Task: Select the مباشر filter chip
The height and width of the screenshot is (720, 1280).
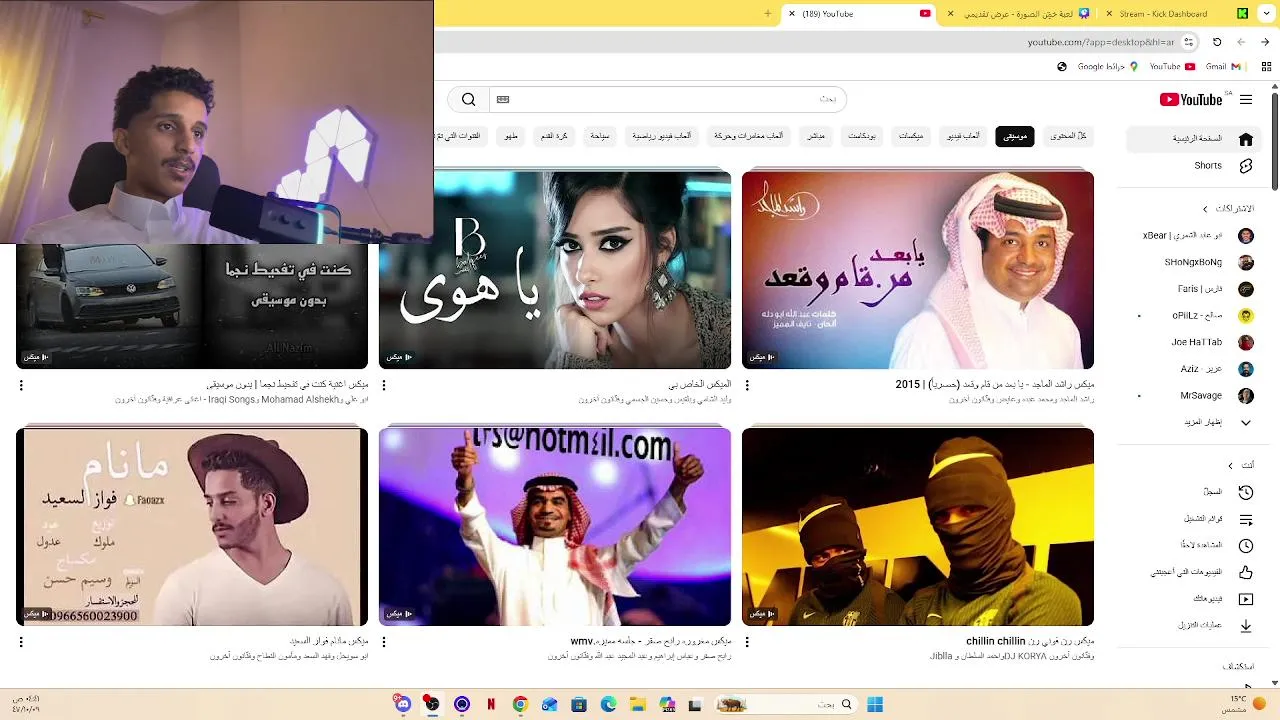Action: (x=816, y=136)
